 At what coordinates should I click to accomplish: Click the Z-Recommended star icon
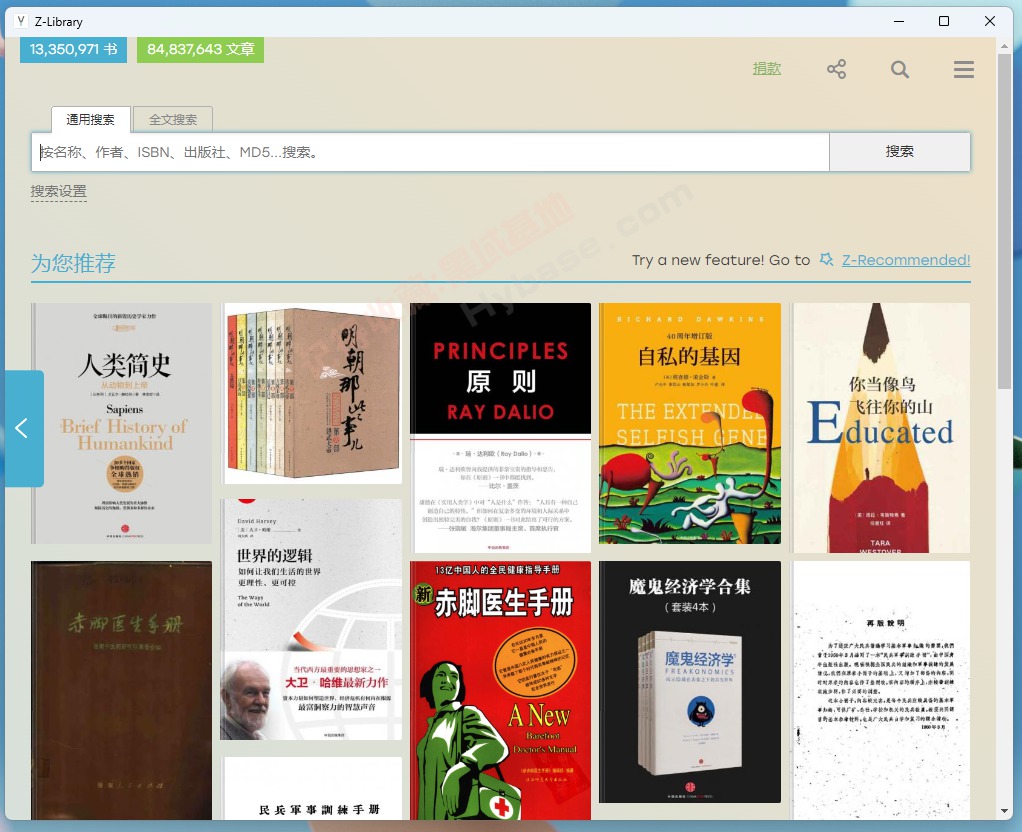pyautogui.click(x=826, y=260)
